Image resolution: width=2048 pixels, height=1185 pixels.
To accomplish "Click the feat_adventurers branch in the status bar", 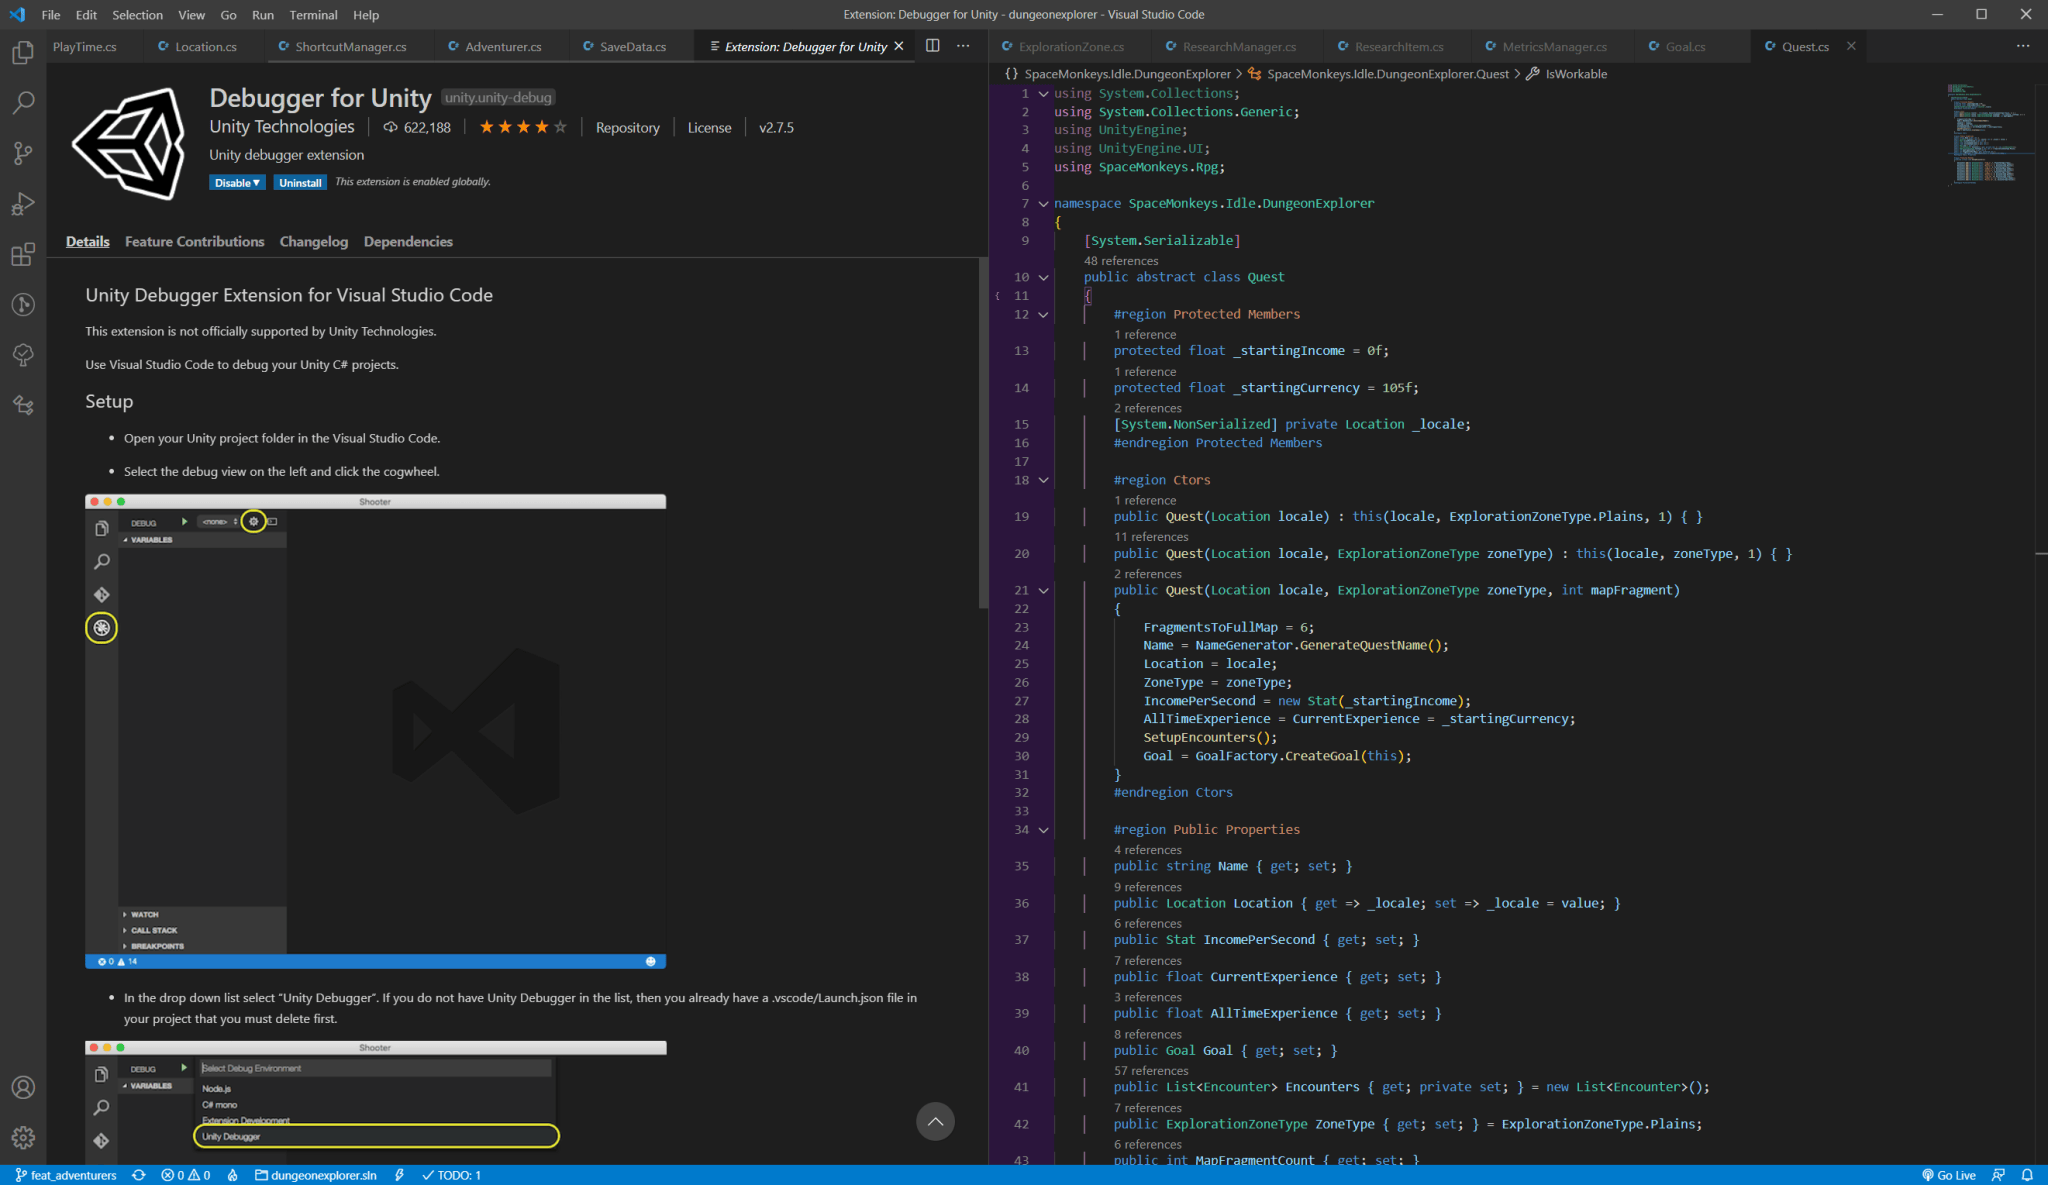I will coord(66,1175).
